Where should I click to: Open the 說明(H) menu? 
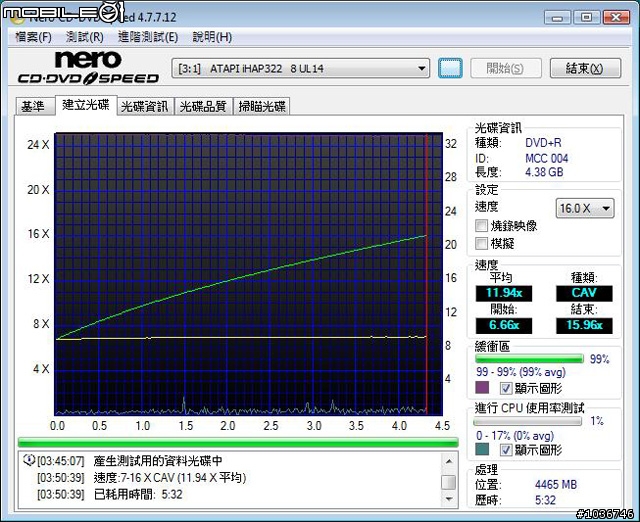[212, 37]
